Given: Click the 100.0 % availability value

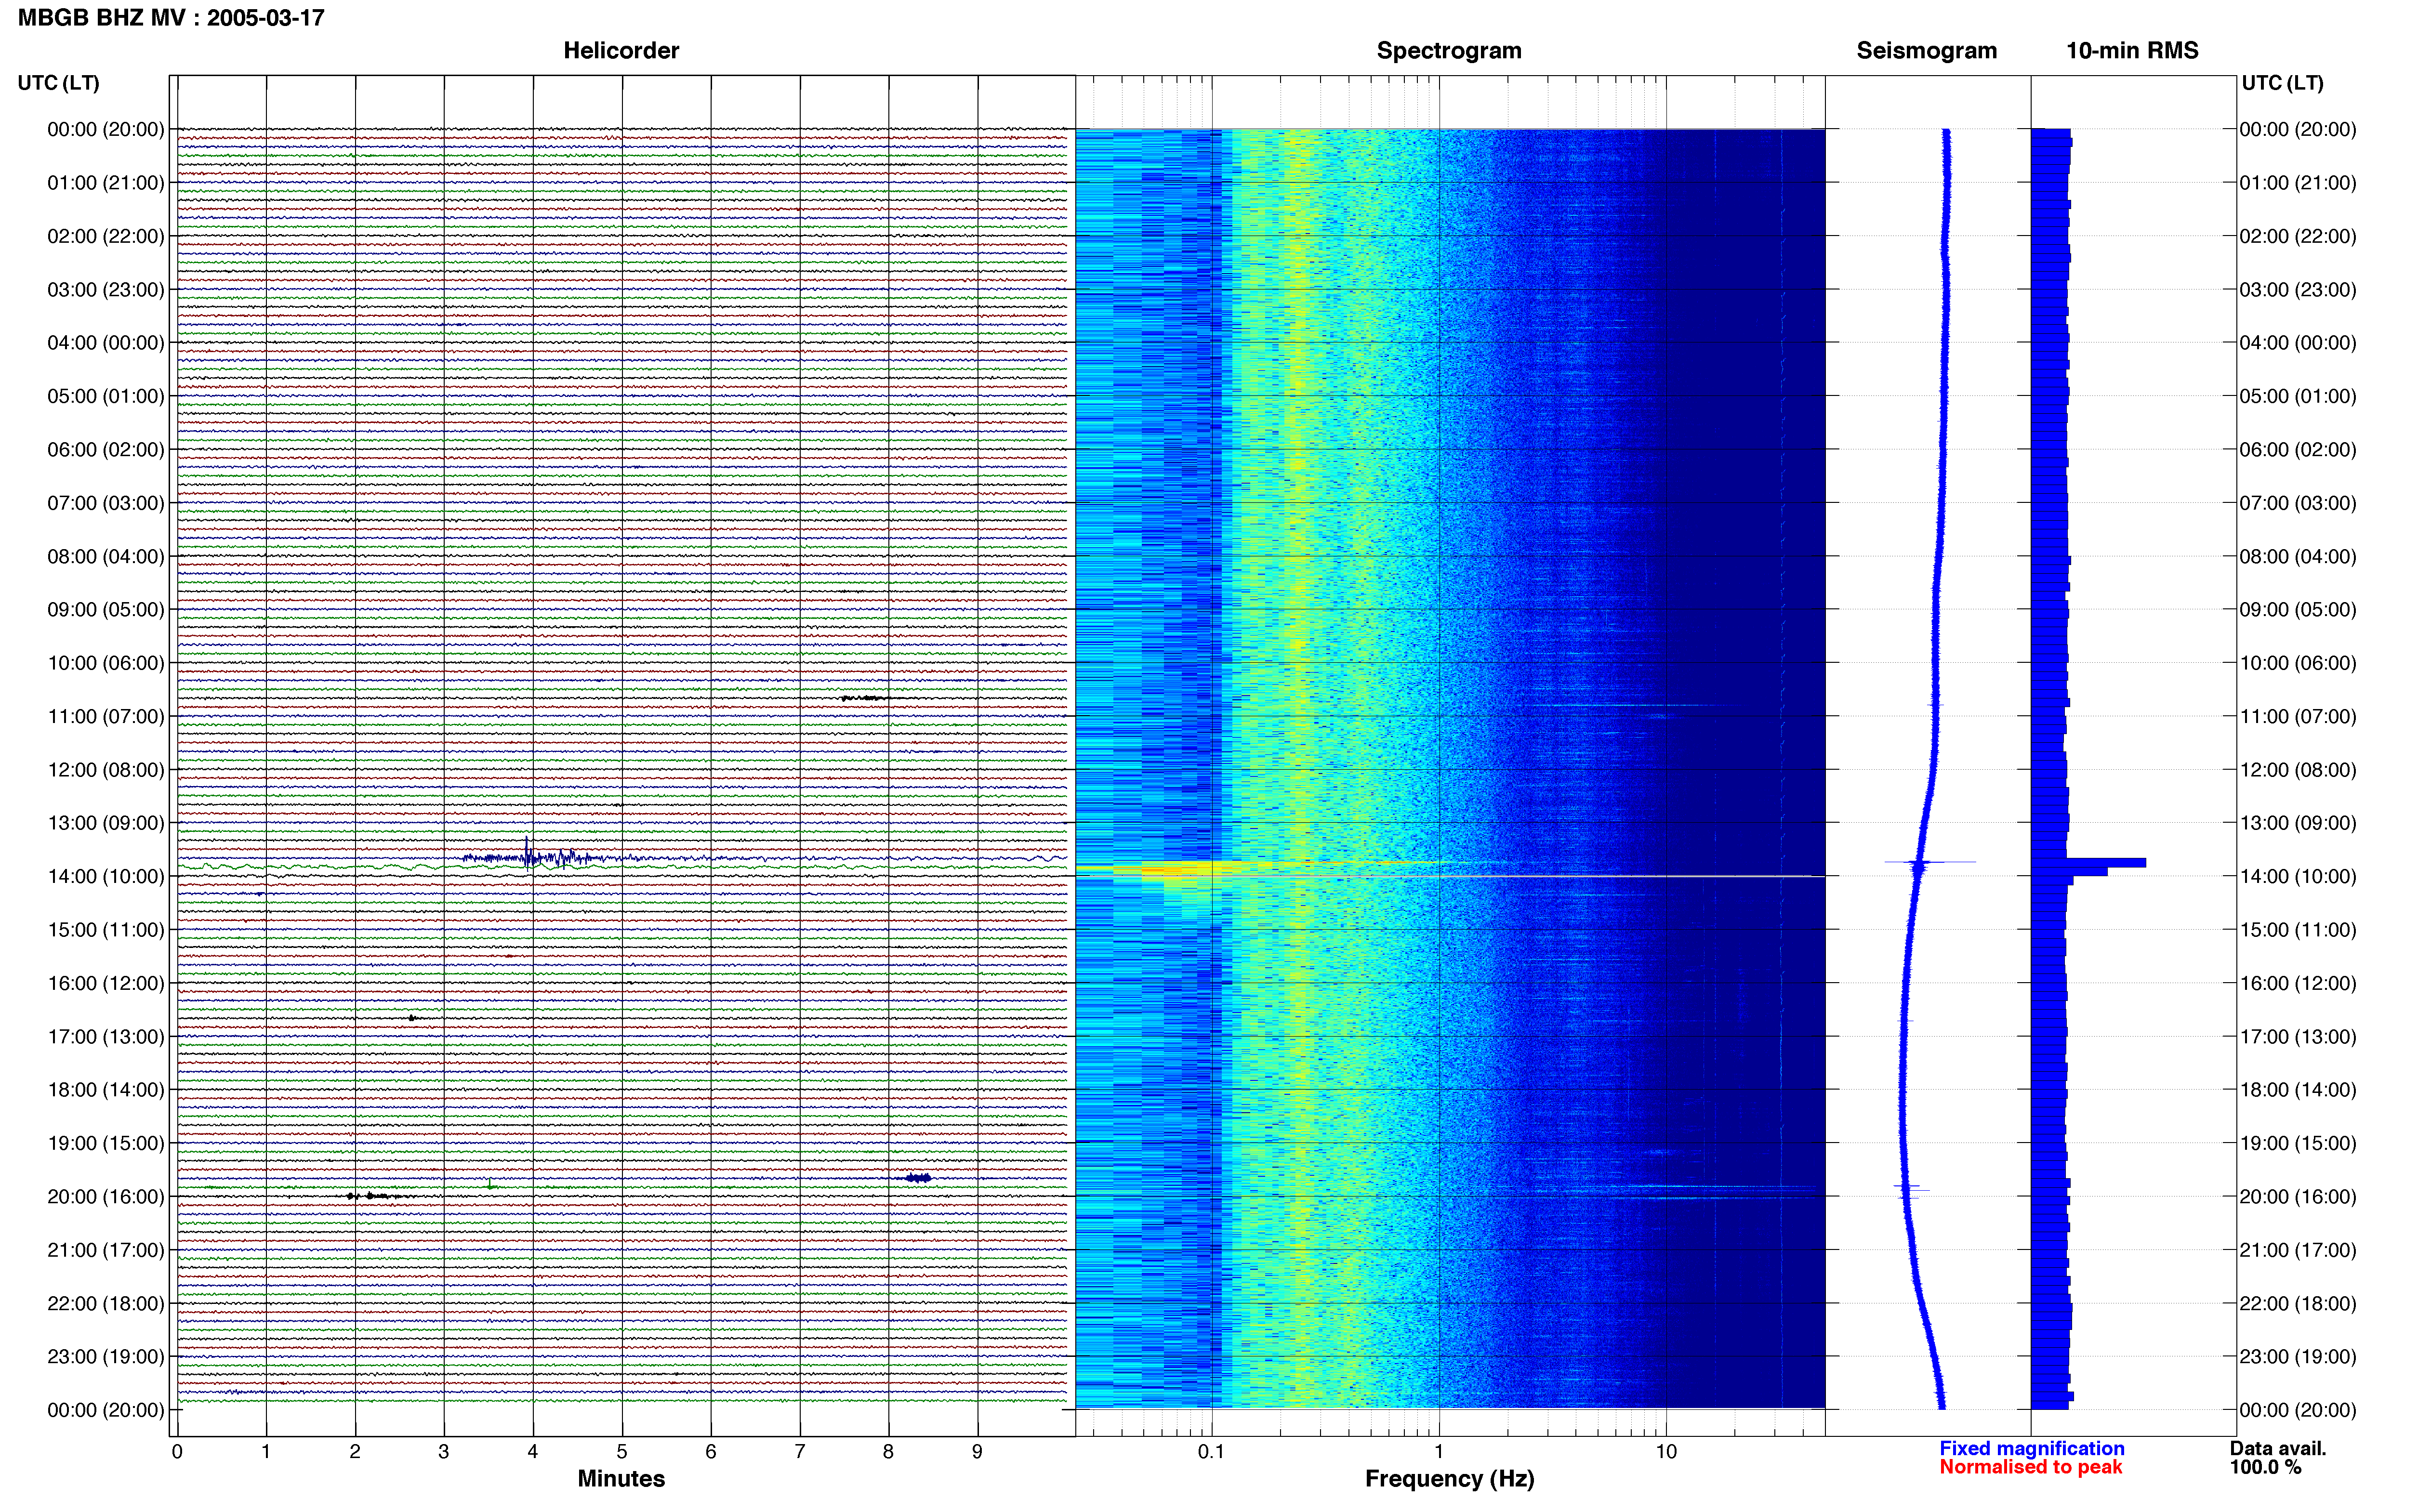Looking at the screenshot, I should (x=2265, y=1467).
